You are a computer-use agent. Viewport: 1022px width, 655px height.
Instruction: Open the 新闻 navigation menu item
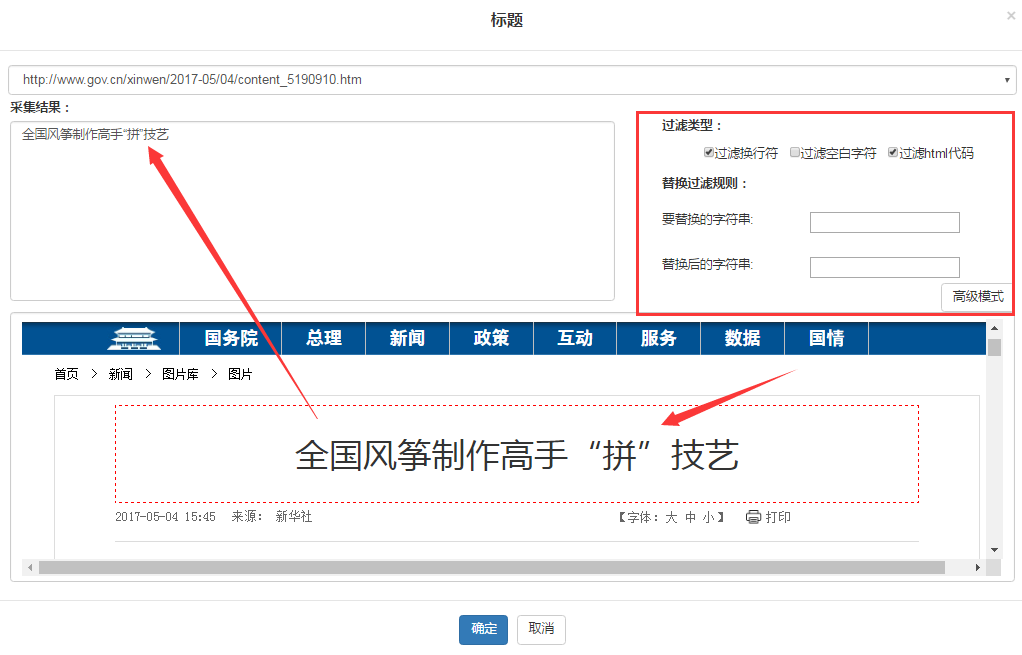click(x=407, y=338)
